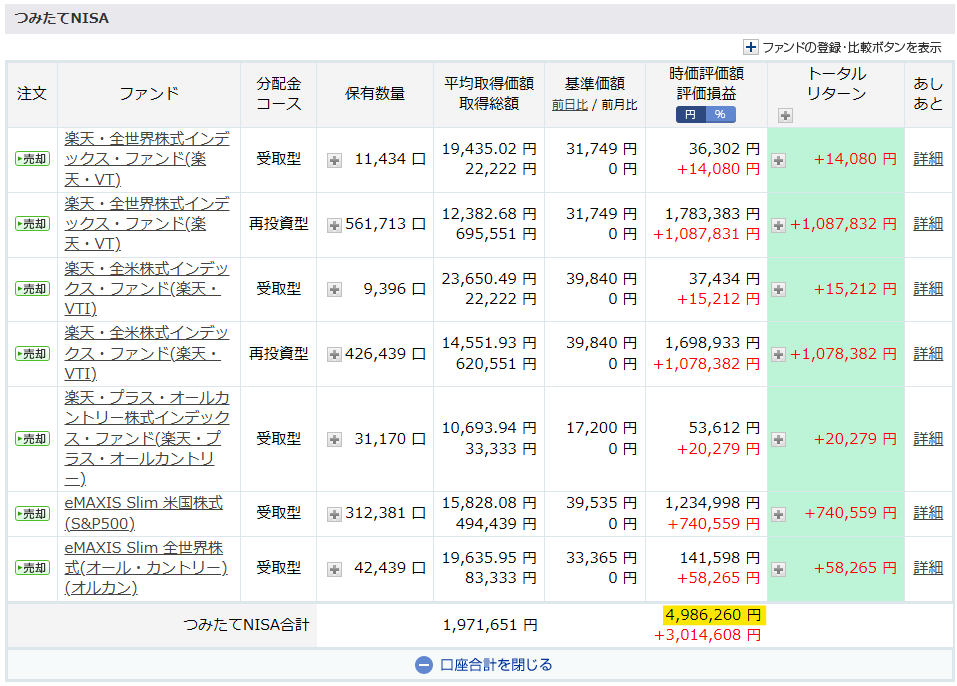Sort by 前日比 in 基準価額 header
The height and width of the screenshot is (686, 957).
pos(569,104)
